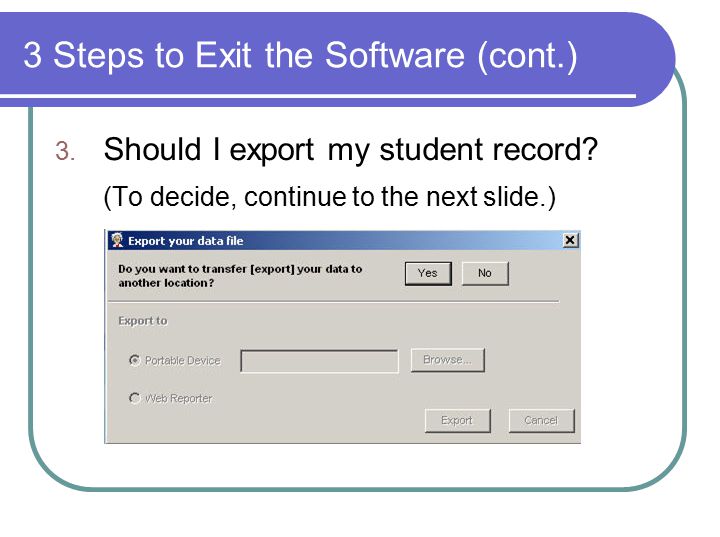Click the Export button
This screenshot has height=537, width=720.
pyautogui.click(x=457, y=420)
